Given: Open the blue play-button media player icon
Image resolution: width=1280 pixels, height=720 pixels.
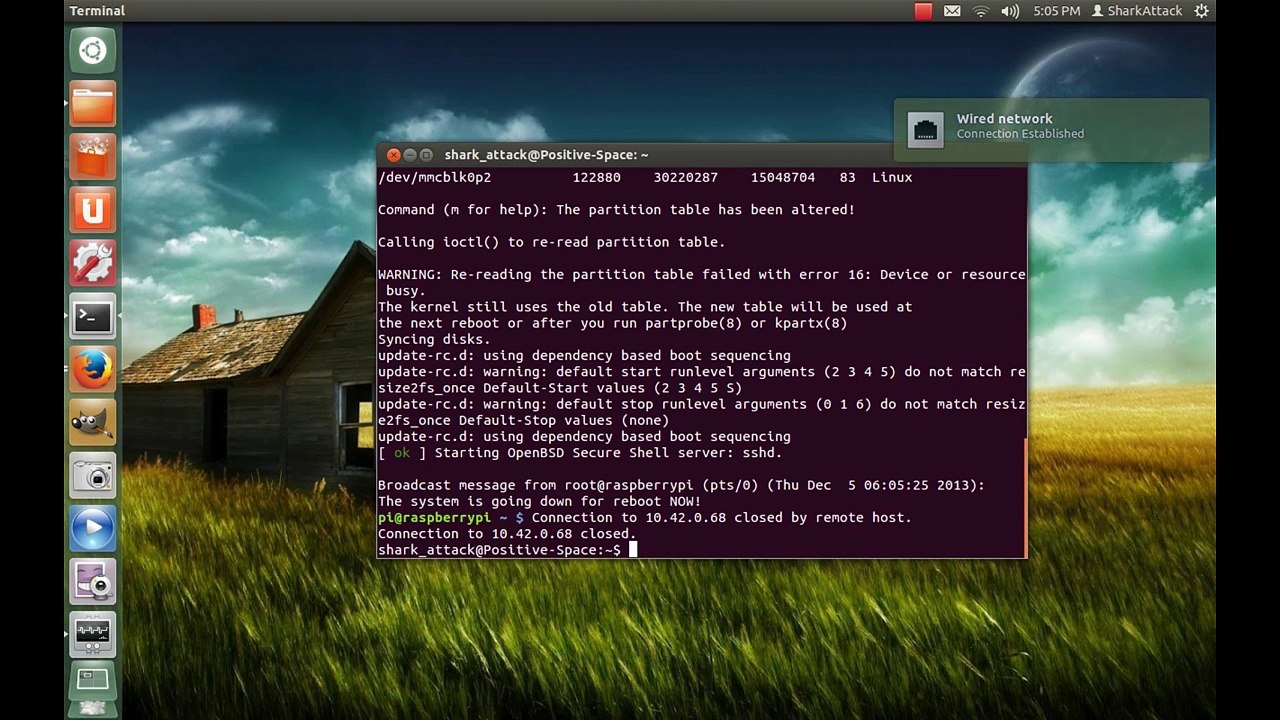Looking at the screenshot, I should click(93, 529).
